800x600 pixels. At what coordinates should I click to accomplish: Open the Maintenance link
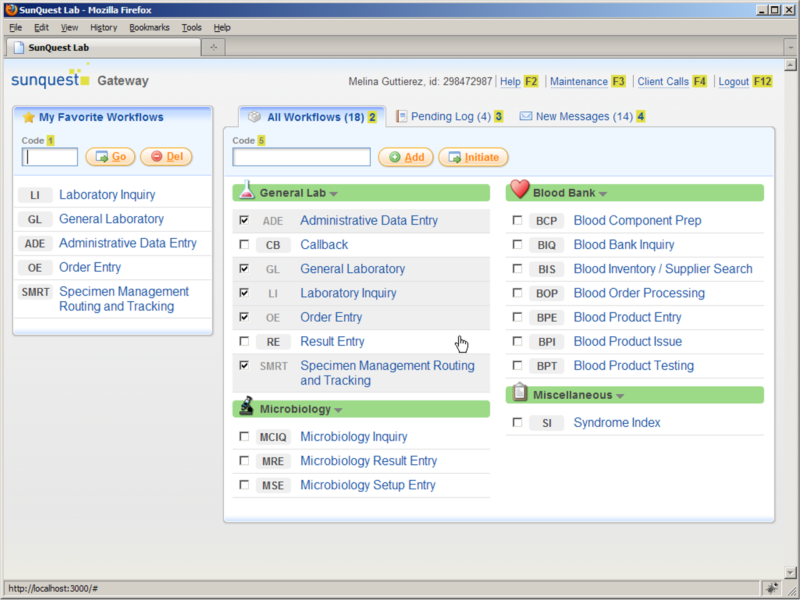pyautogui.click(x=579, y=82)
